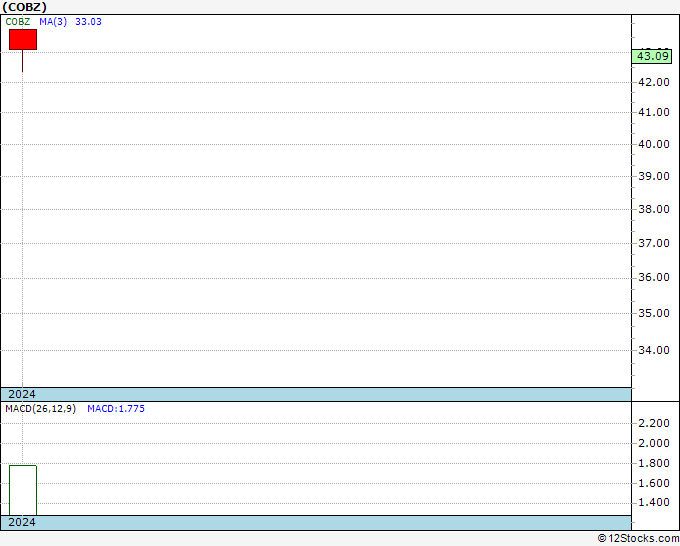Click the candlestick lower wick
The image size is (680, 546).
pos(23,61)
